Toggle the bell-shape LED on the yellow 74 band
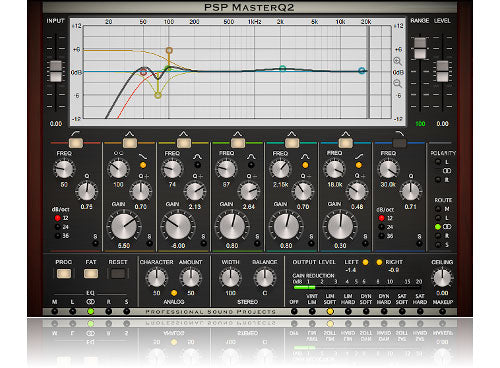The width and height of the screenshot is (500, 368). coord(197,165)
